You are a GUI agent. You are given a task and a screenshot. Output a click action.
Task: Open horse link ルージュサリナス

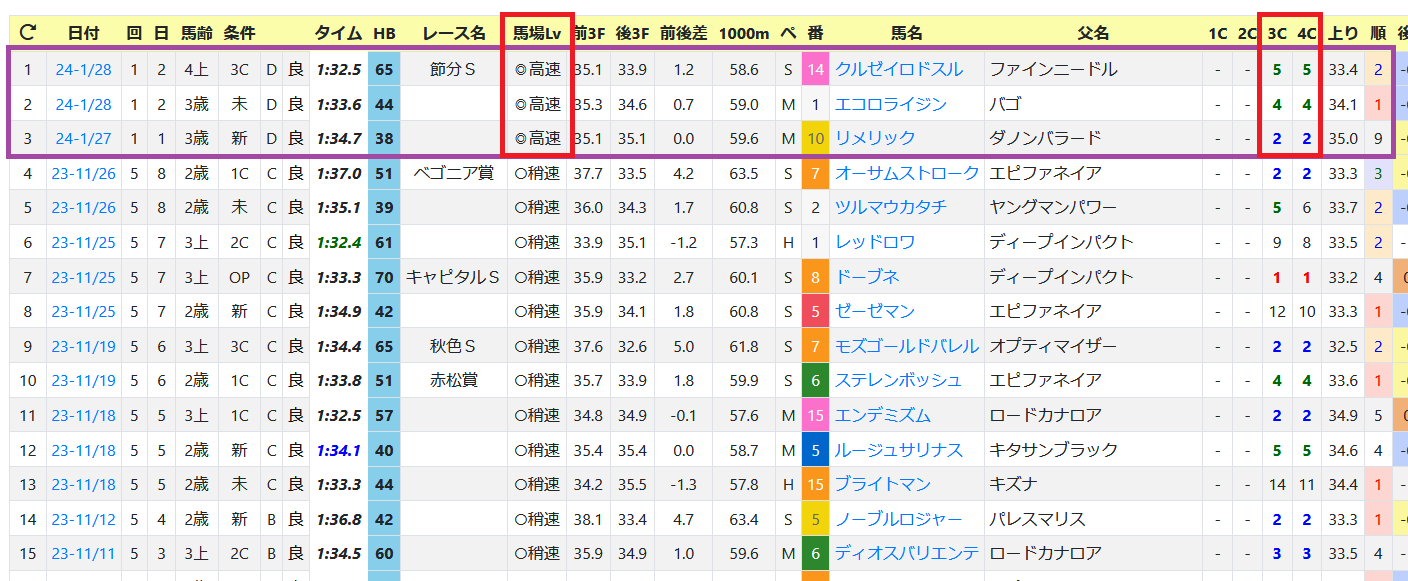899,450
